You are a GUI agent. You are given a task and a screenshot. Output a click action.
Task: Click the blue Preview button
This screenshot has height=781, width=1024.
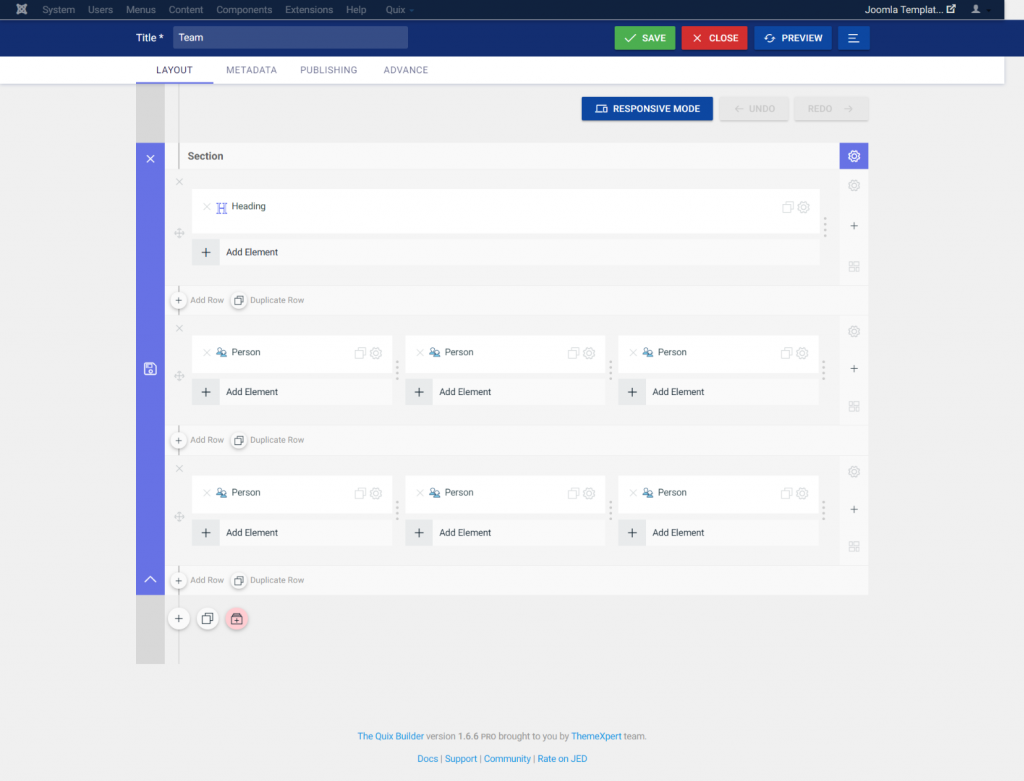tap(792, 37)
